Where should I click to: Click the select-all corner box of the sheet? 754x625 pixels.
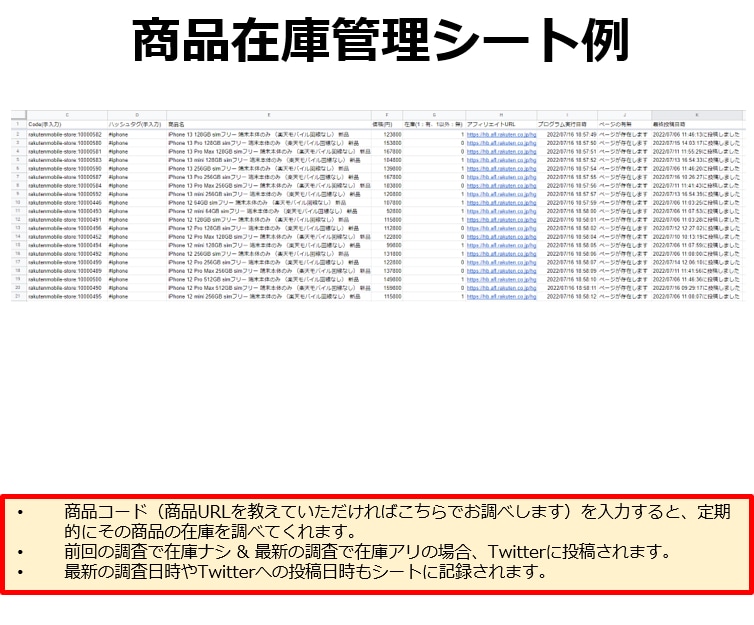(18, 115)
